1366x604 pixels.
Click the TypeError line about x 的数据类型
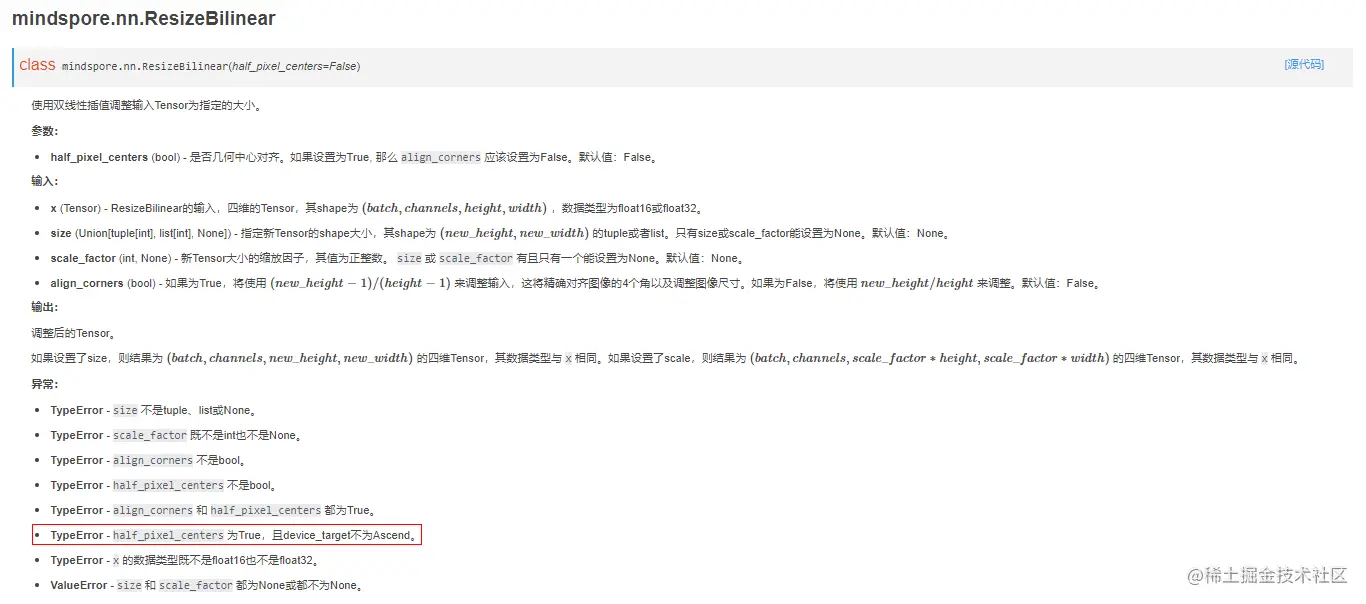[x=184, y=560]
